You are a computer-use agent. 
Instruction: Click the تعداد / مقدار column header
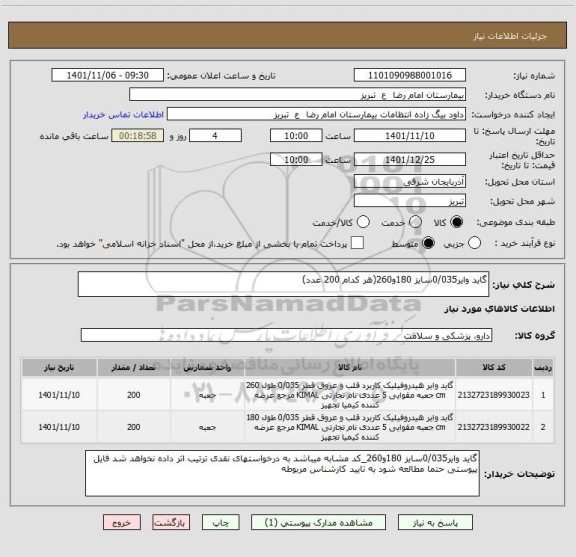(x=133, y=367)
